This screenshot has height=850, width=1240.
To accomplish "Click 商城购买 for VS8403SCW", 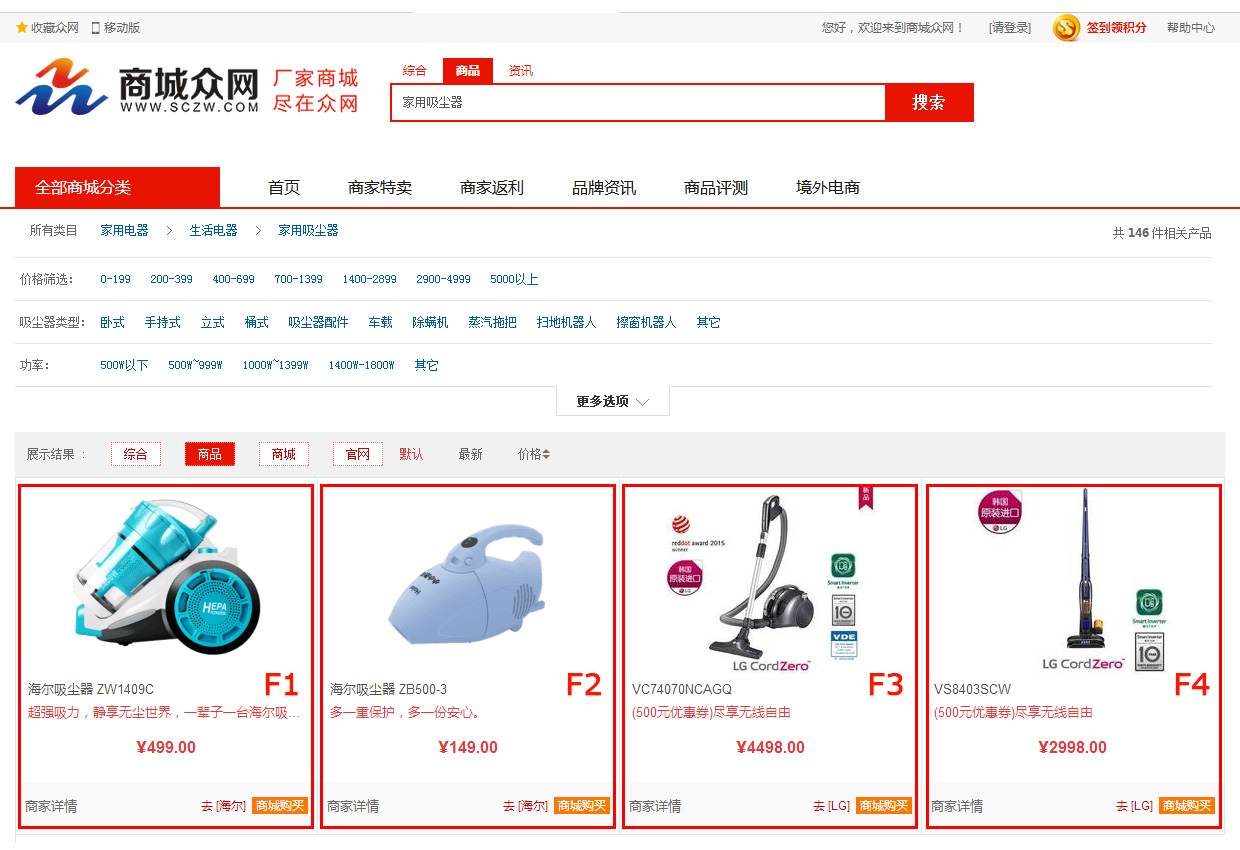I will [1187, 806].
